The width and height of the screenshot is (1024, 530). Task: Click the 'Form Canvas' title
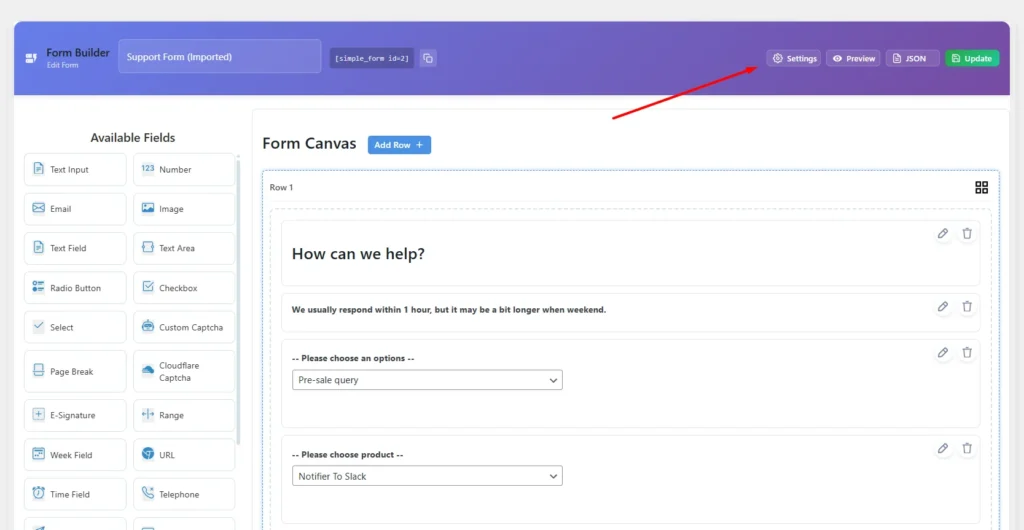point(310,144)
